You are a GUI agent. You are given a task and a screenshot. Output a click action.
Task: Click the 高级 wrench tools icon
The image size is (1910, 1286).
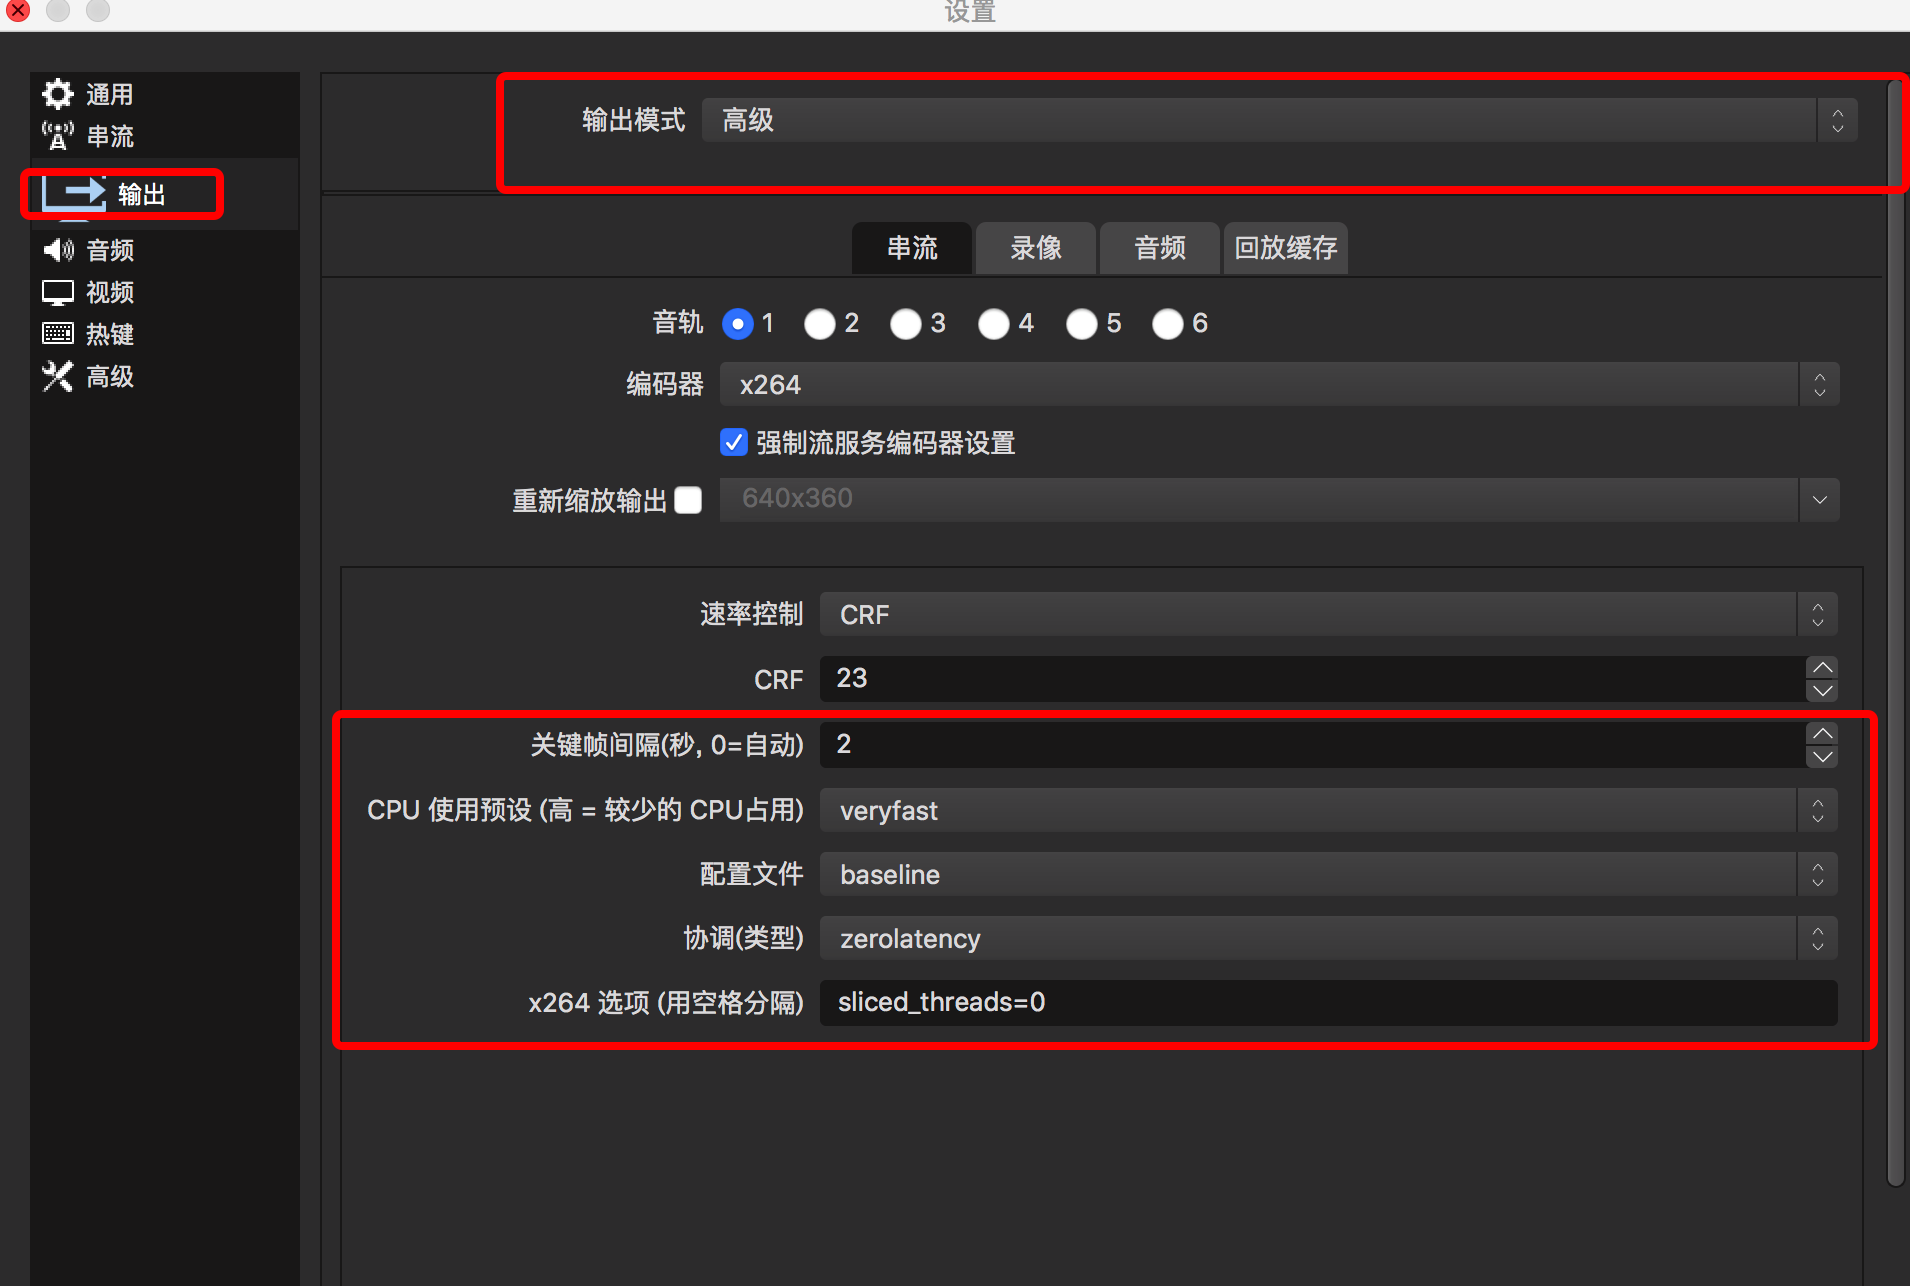coord(58,376)
